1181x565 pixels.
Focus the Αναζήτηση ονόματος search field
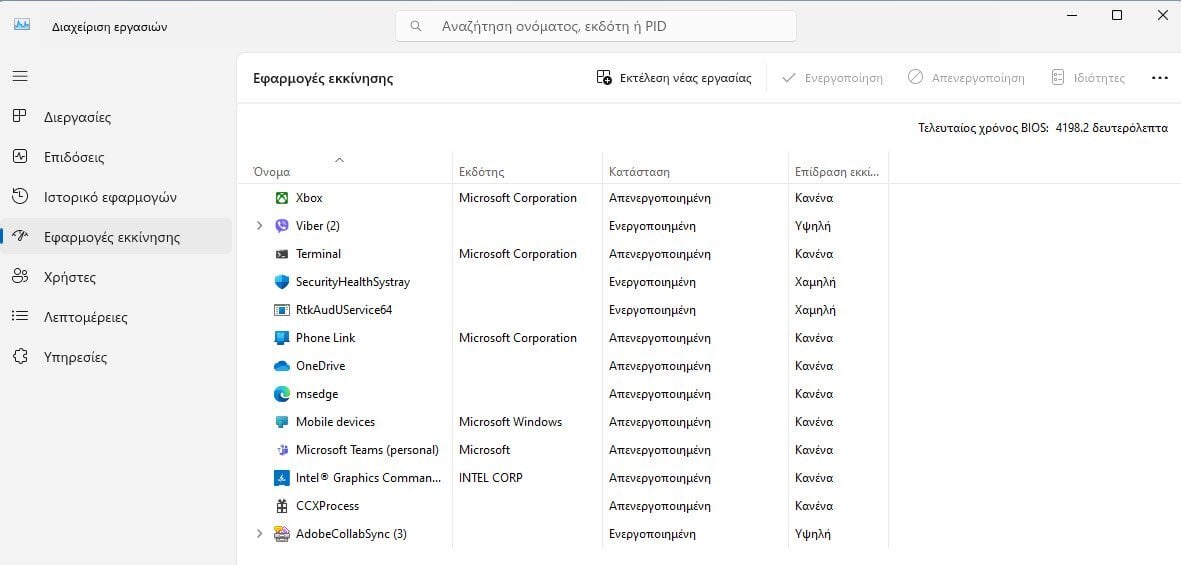[596, 26]
